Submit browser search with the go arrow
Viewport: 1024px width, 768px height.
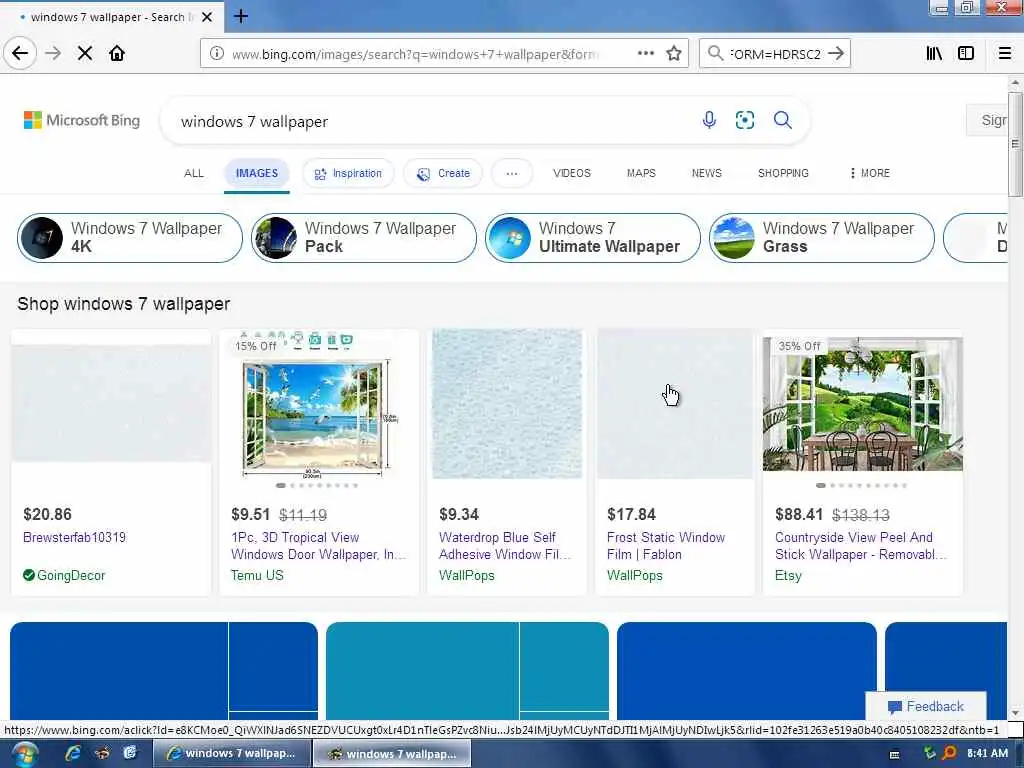(836, 53)
